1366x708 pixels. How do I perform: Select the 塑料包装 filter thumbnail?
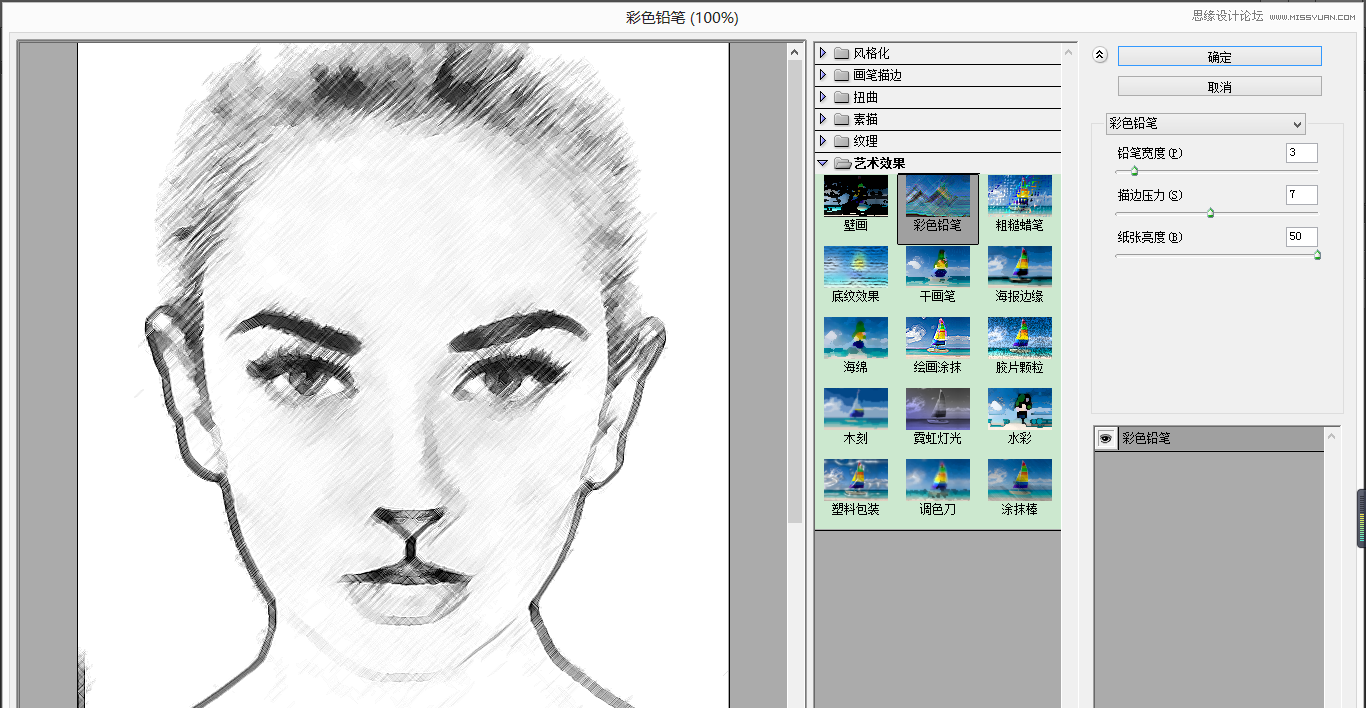[x=855, y=478]
